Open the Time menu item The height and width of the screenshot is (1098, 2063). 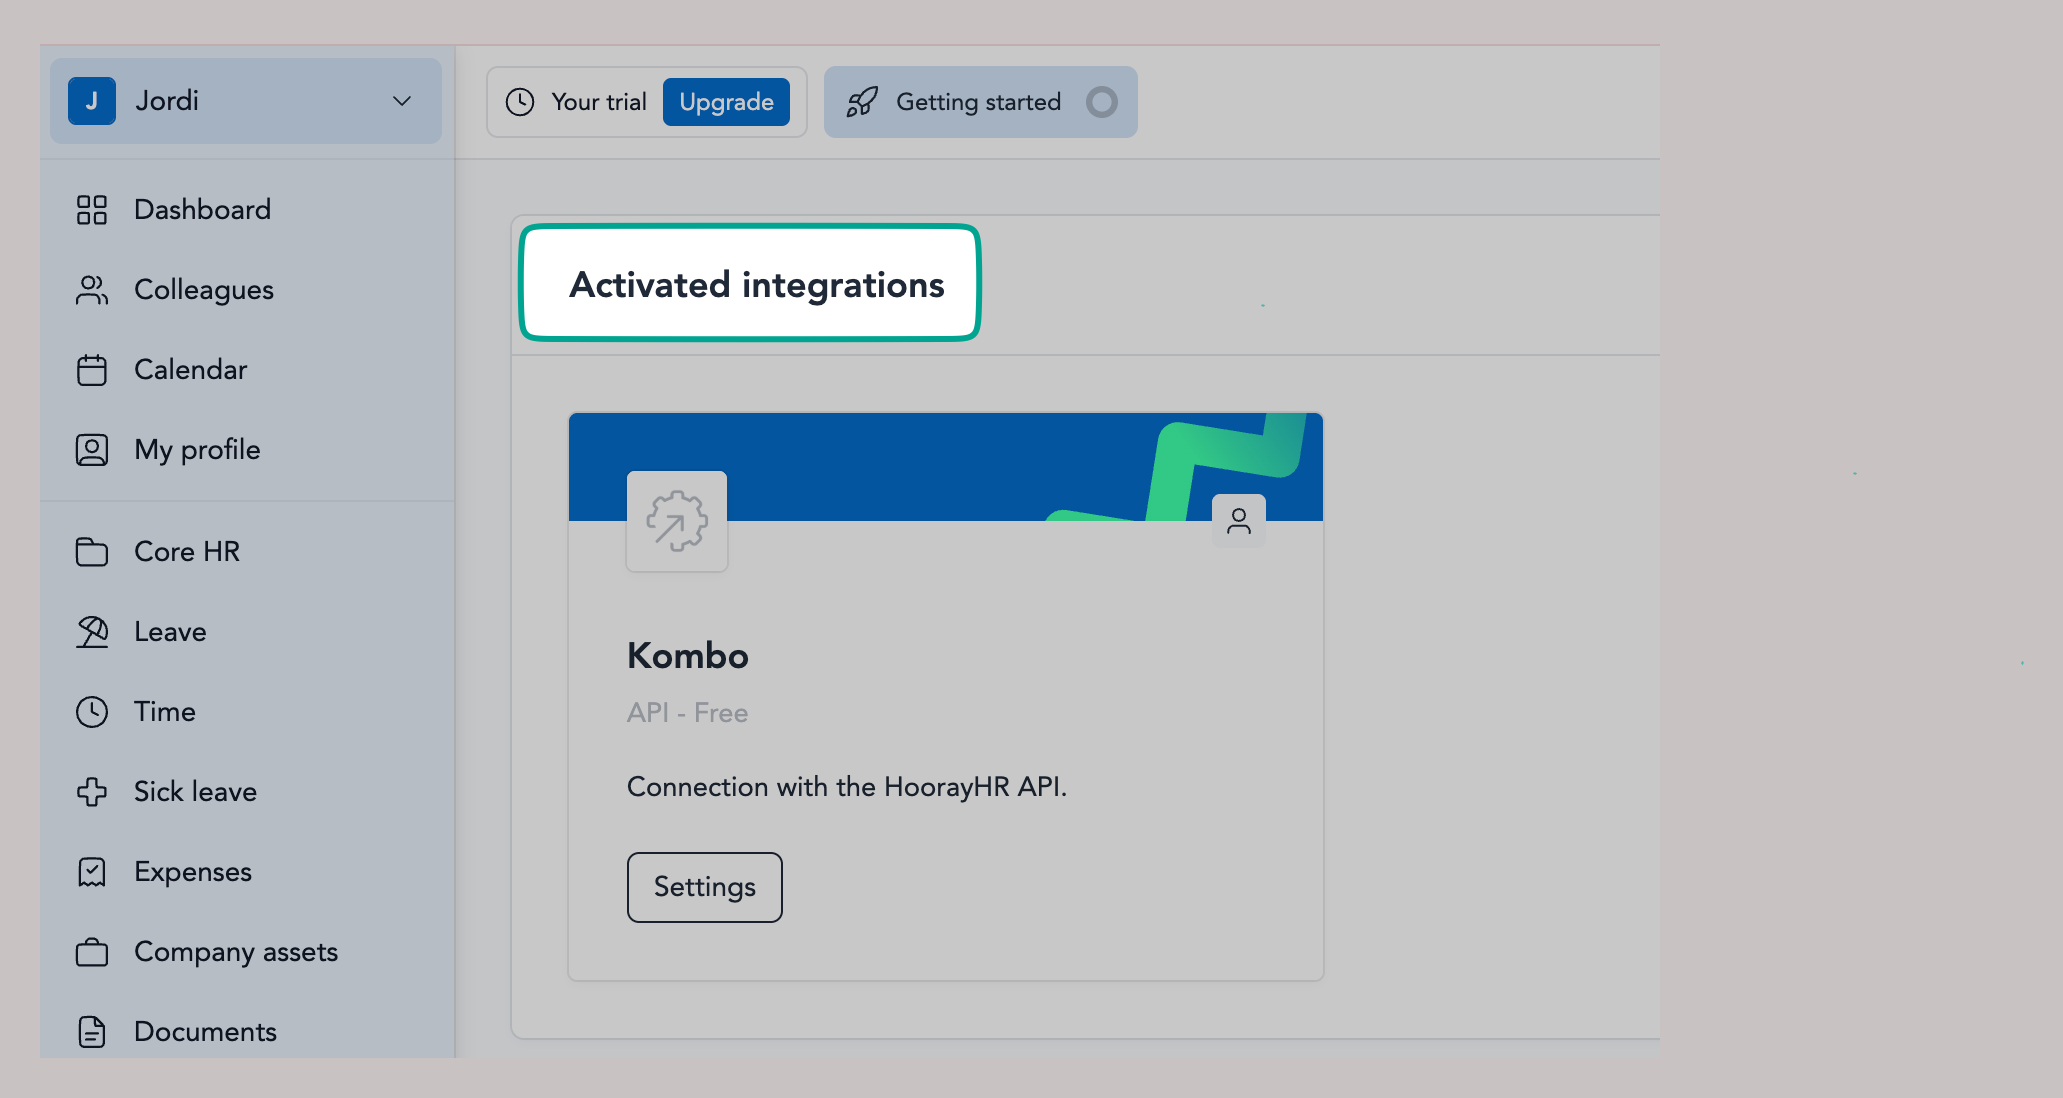(x=165, y=712)
